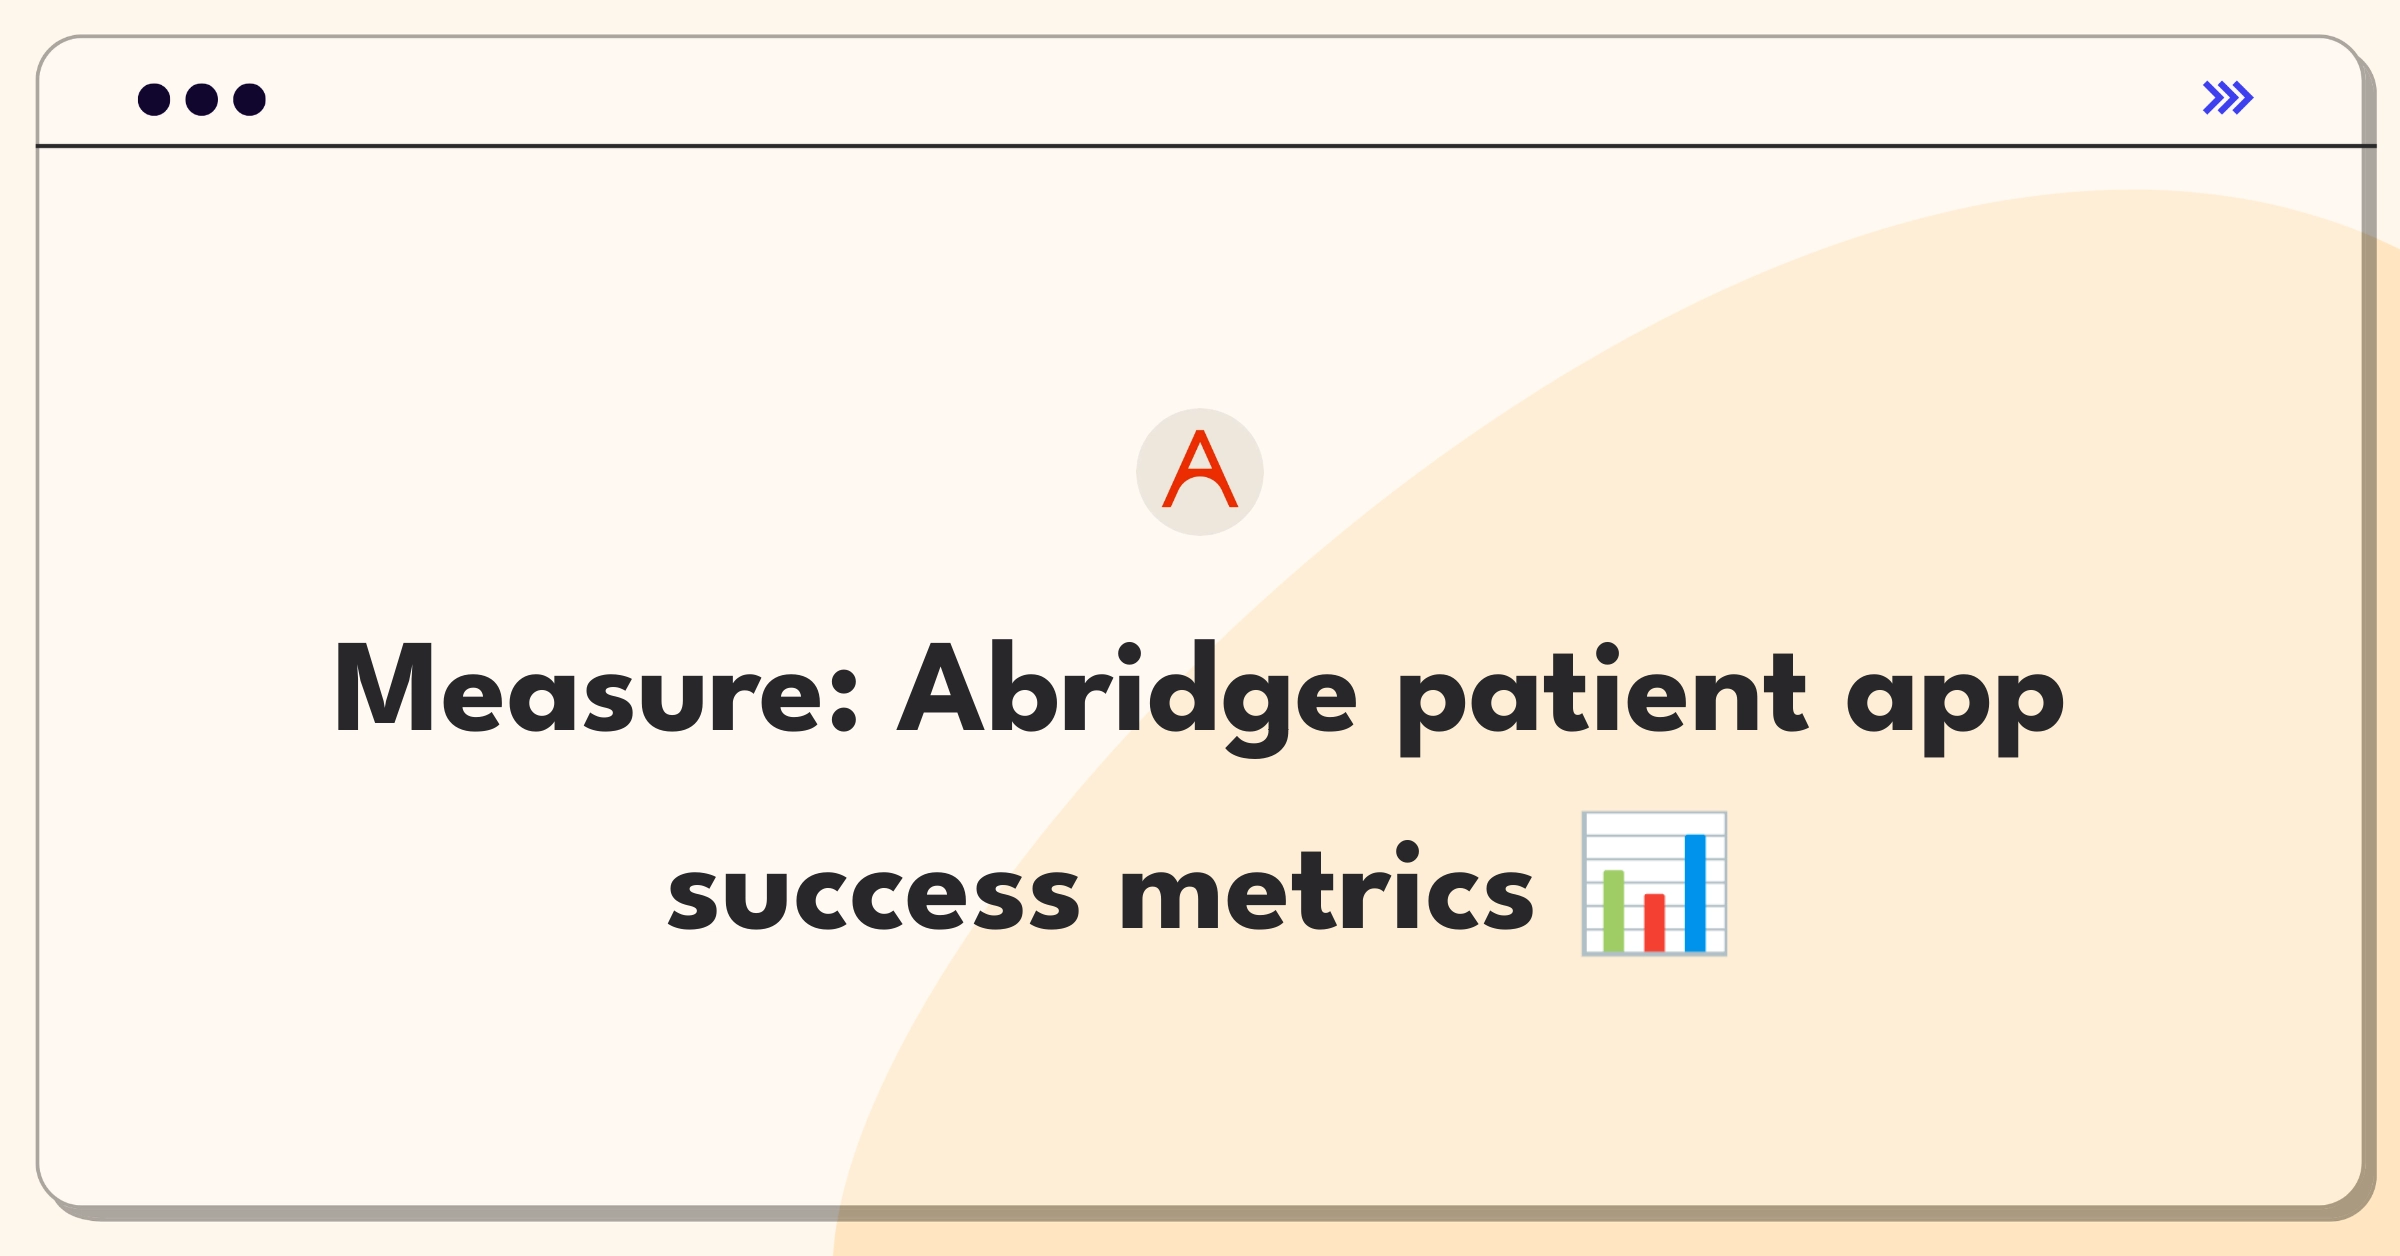Click the blue triple-chevron forward icon

click(2228, 98)
